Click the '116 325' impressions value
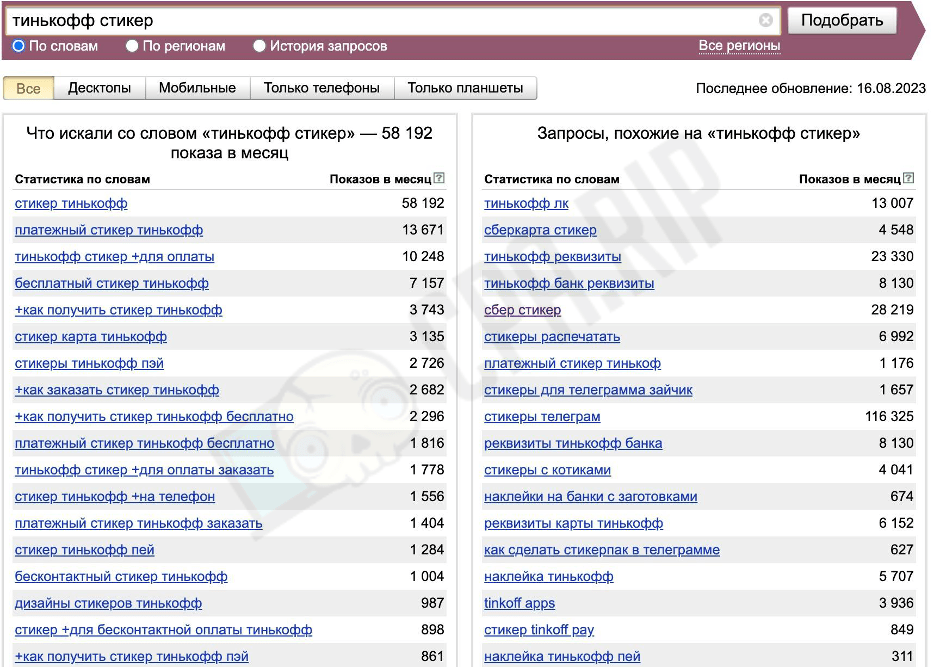The width and height of the screenshot is (941, 668). coord(889,417)
